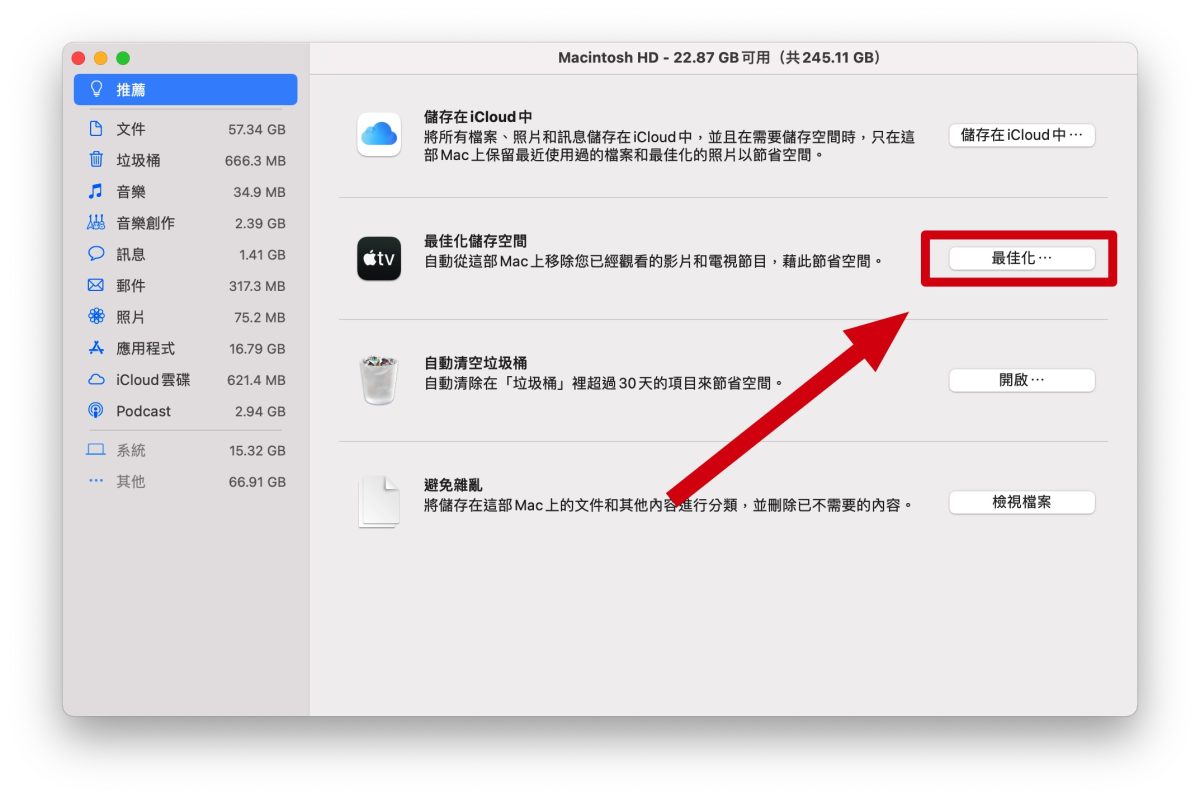This screenshot has height=799, width=1200.
Task: Click the 自動清空垃圾桶 heading
Action: click(x=475, y=362)
